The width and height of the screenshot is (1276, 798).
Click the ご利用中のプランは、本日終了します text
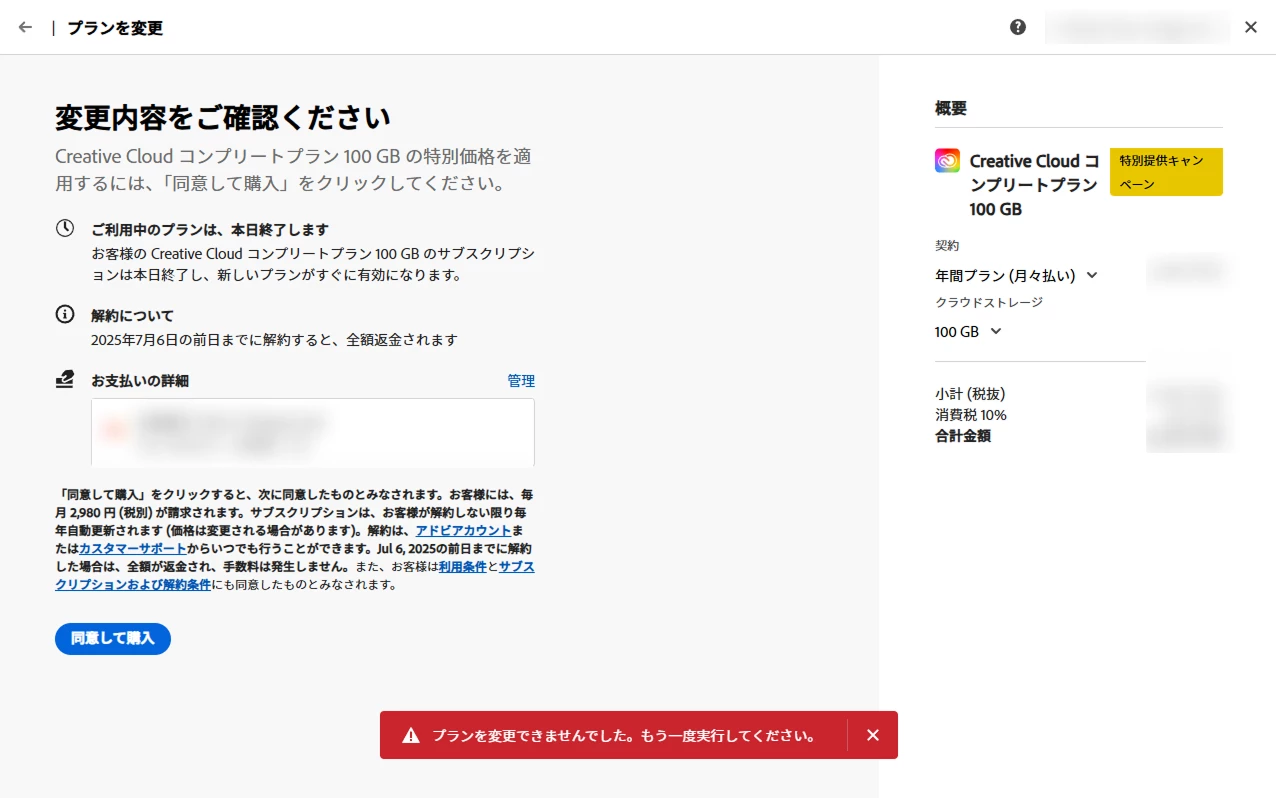pyautogui.click(x=210, y=229)
